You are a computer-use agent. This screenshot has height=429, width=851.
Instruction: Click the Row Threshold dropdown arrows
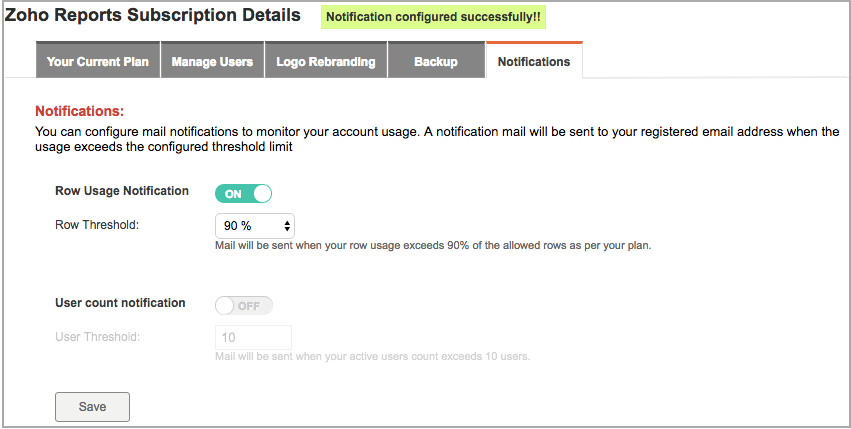click(288, 226)
